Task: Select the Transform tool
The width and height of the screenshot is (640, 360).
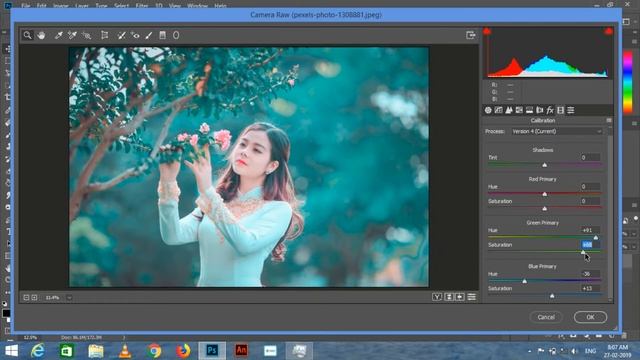Action: [x=104, y=36]
